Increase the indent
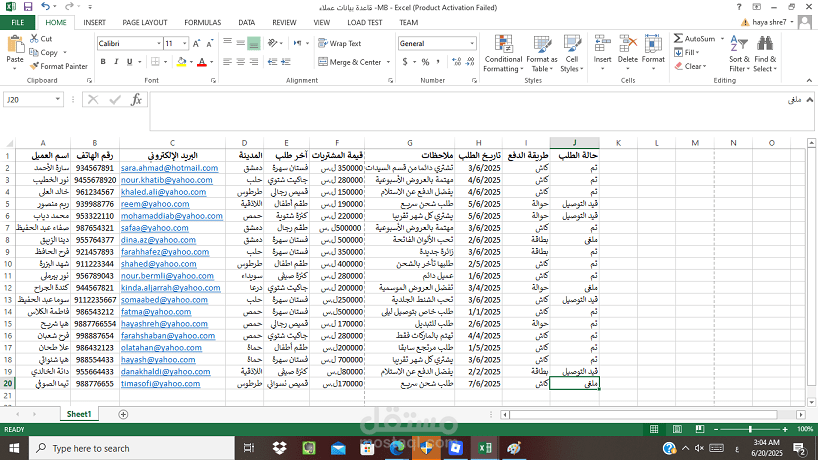Viewport: 818px width, 460px height. pos(285,62)
